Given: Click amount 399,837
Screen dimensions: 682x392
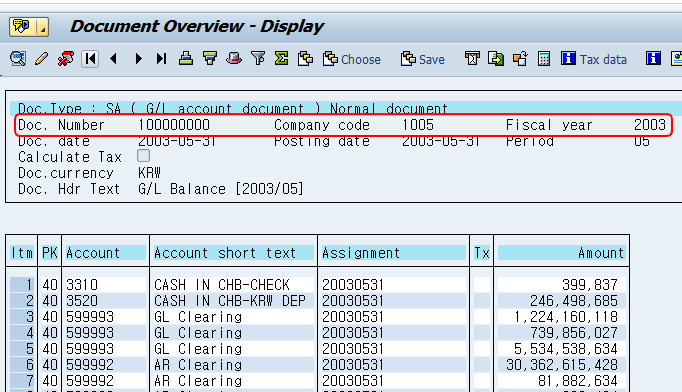Looking at the screenshot, I should (x=590, y=285).
